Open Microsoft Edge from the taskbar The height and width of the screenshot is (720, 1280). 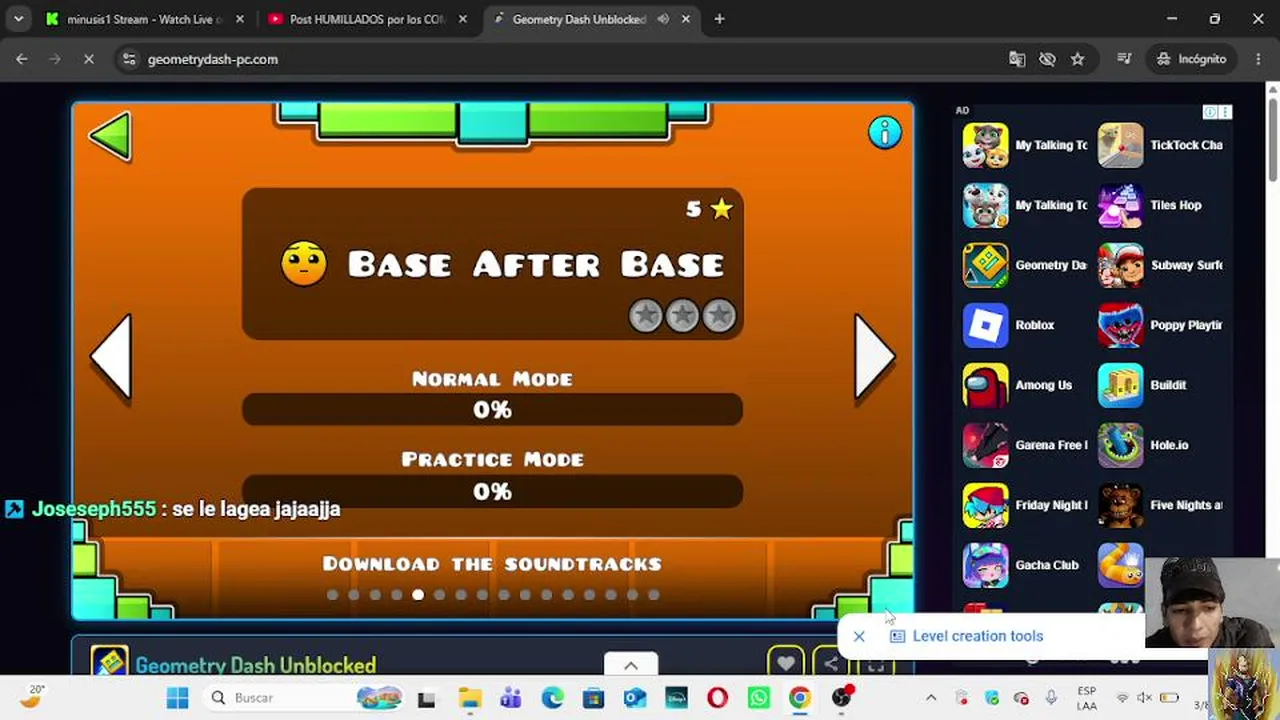tap(552, 698)
